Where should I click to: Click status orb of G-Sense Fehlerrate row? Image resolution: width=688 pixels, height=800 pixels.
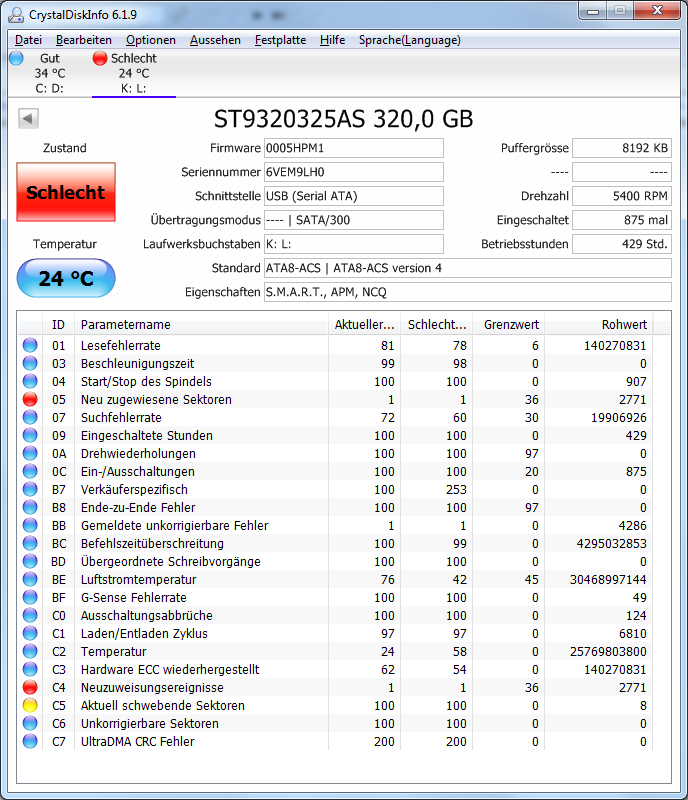point(30,597)
